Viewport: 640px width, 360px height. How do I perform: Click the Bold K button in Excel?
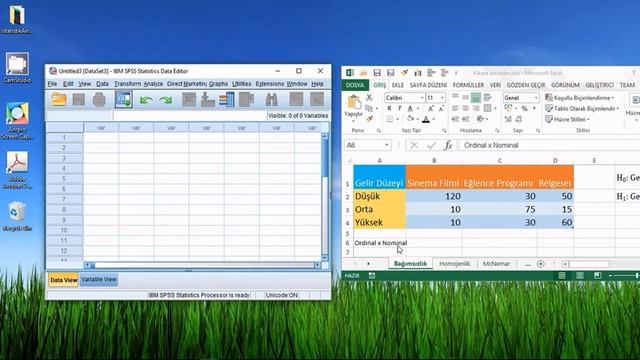pyautogui.click(x=389, y=108)
